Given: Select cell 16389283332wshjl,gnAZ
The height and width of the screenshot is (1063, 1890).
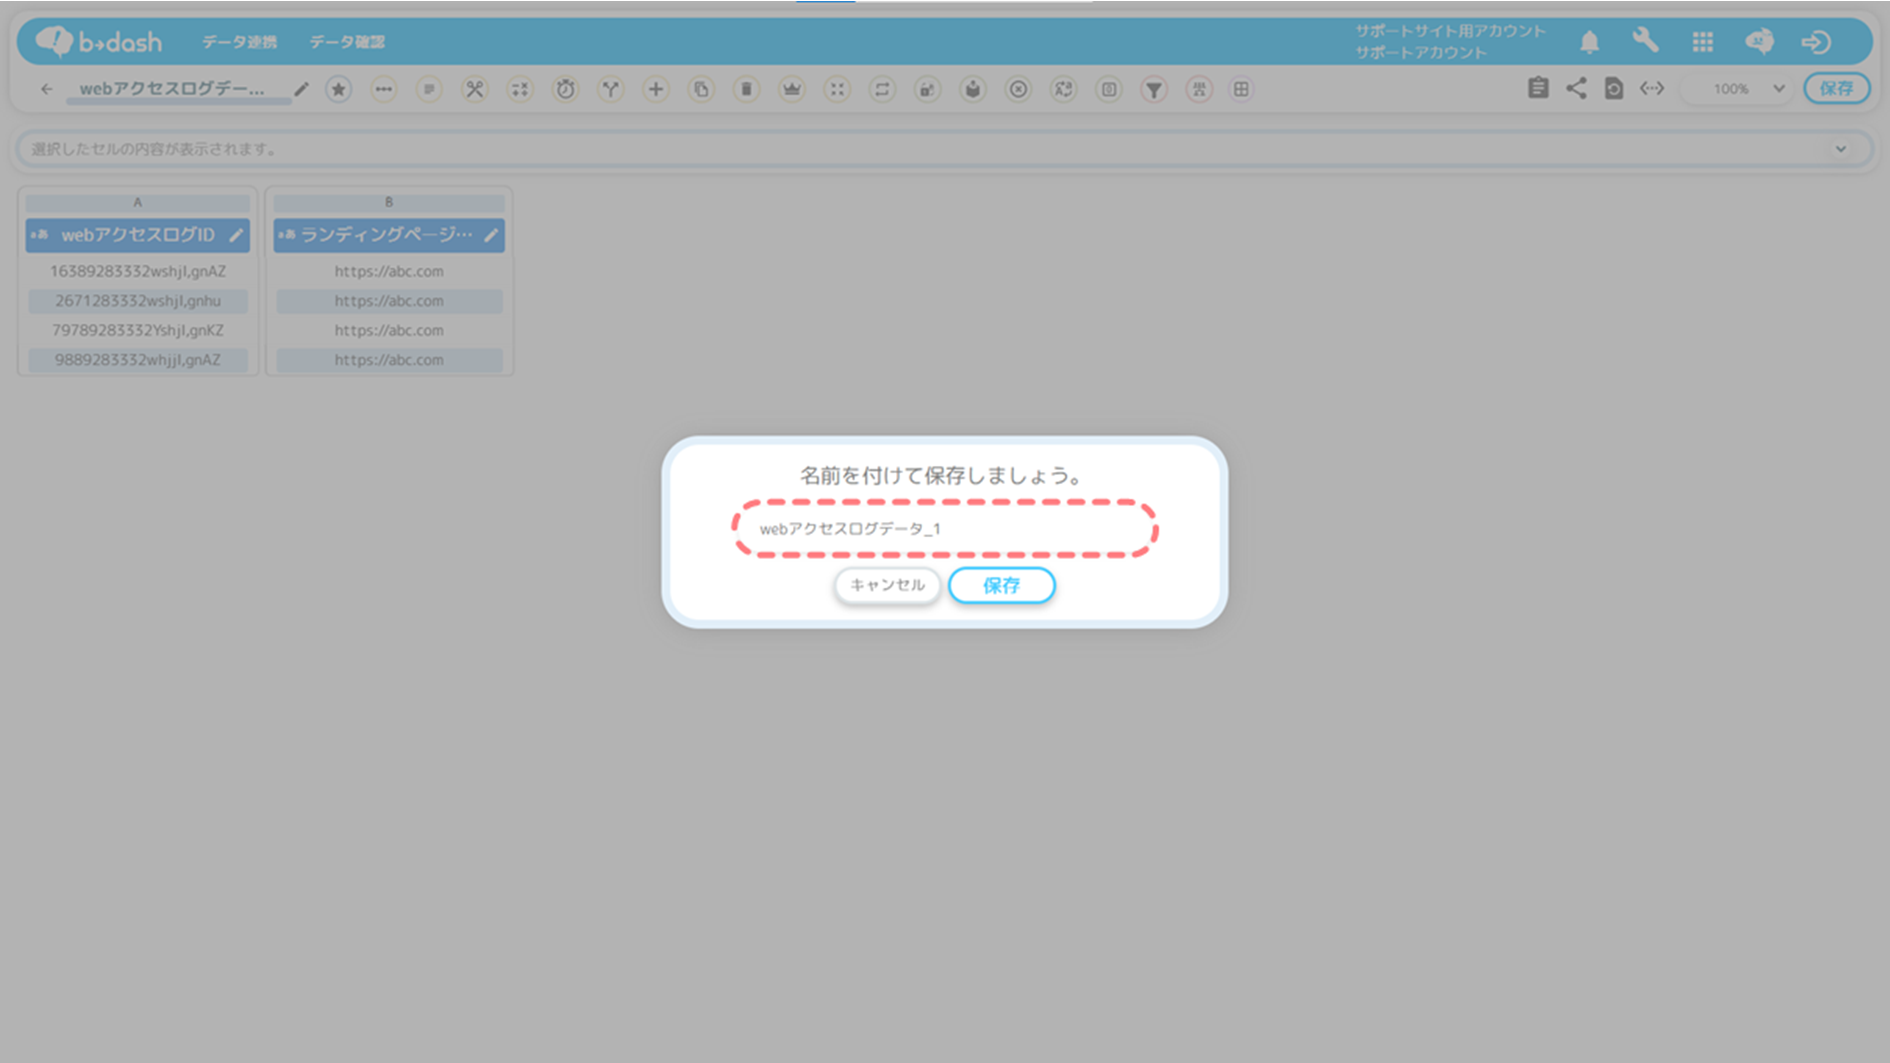Looking at the screenshot, I should [x=138, y=271].
